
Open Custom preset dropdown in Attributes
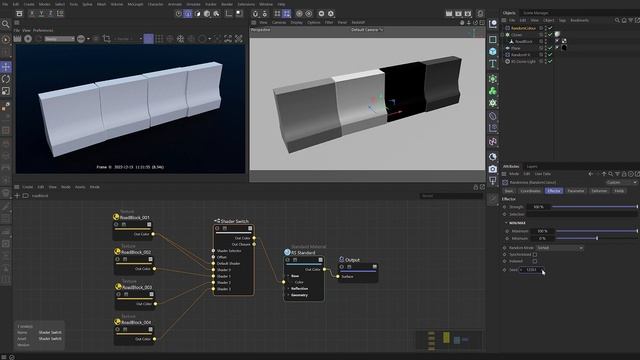[621, 182]
